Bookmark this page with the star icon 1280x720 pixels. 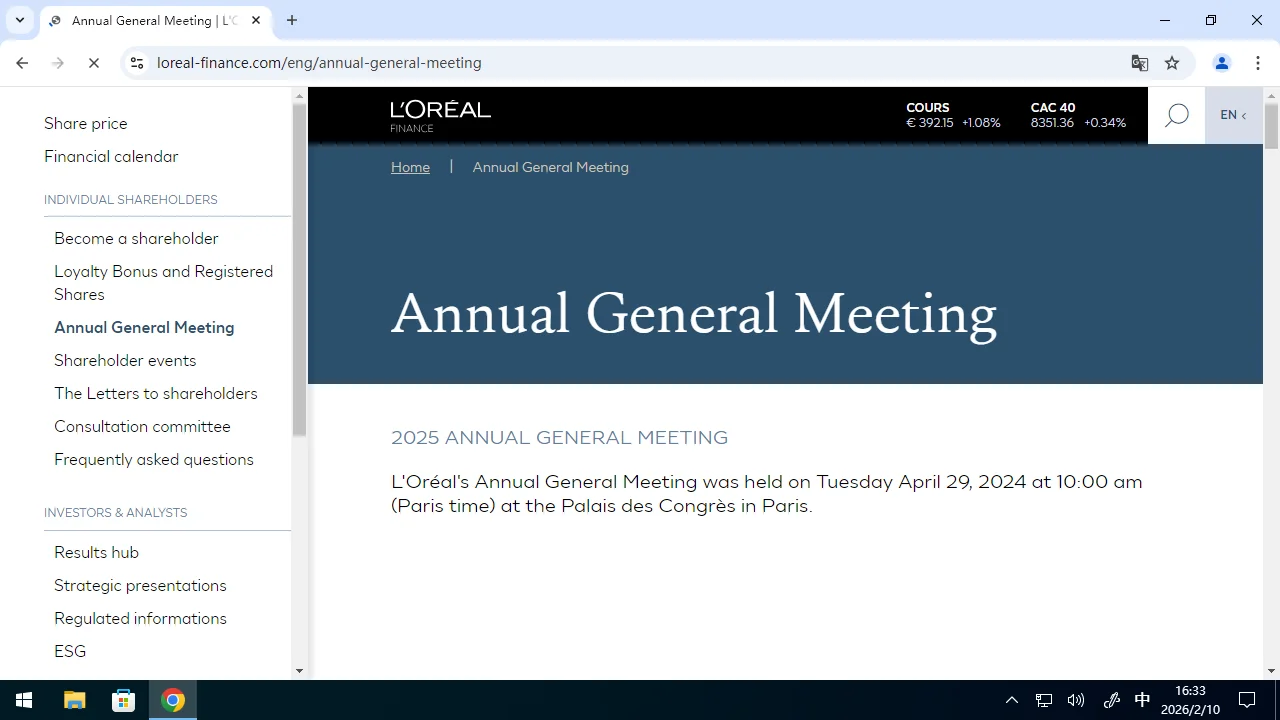1171,62
